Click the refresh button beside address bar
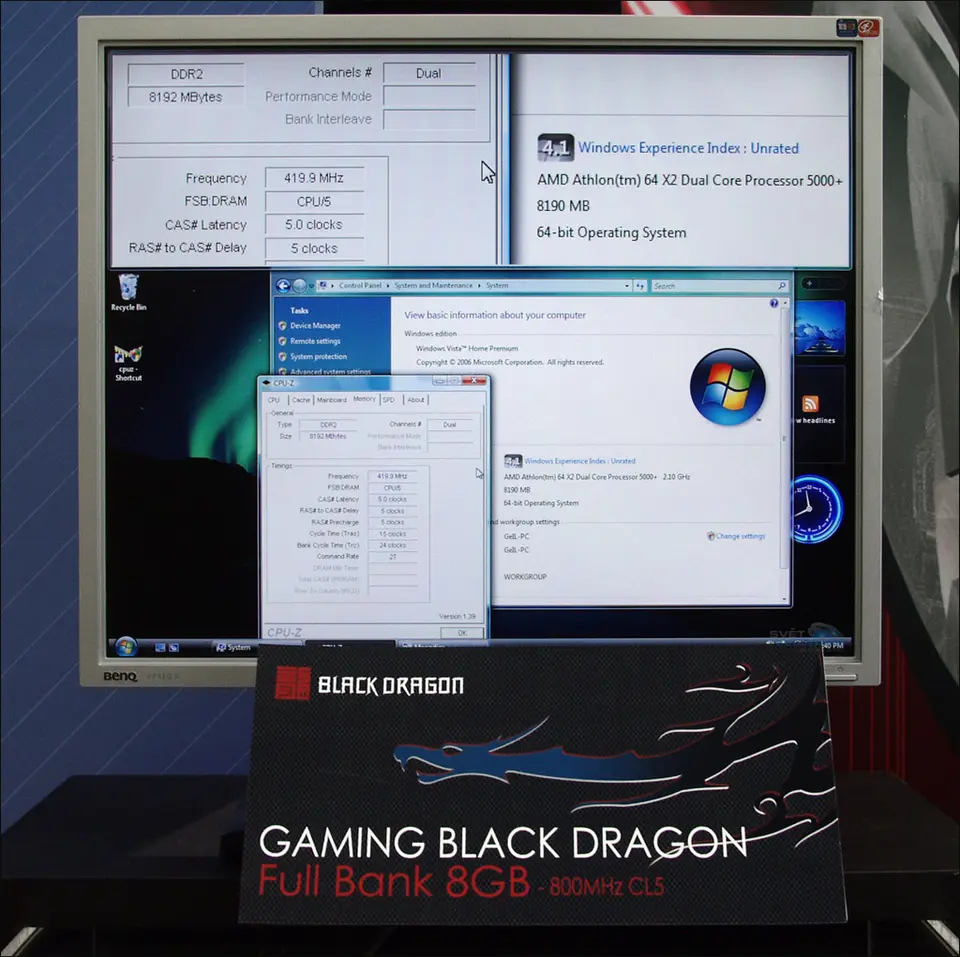This screenshot has height=957, width=960. tap(640, 286)
